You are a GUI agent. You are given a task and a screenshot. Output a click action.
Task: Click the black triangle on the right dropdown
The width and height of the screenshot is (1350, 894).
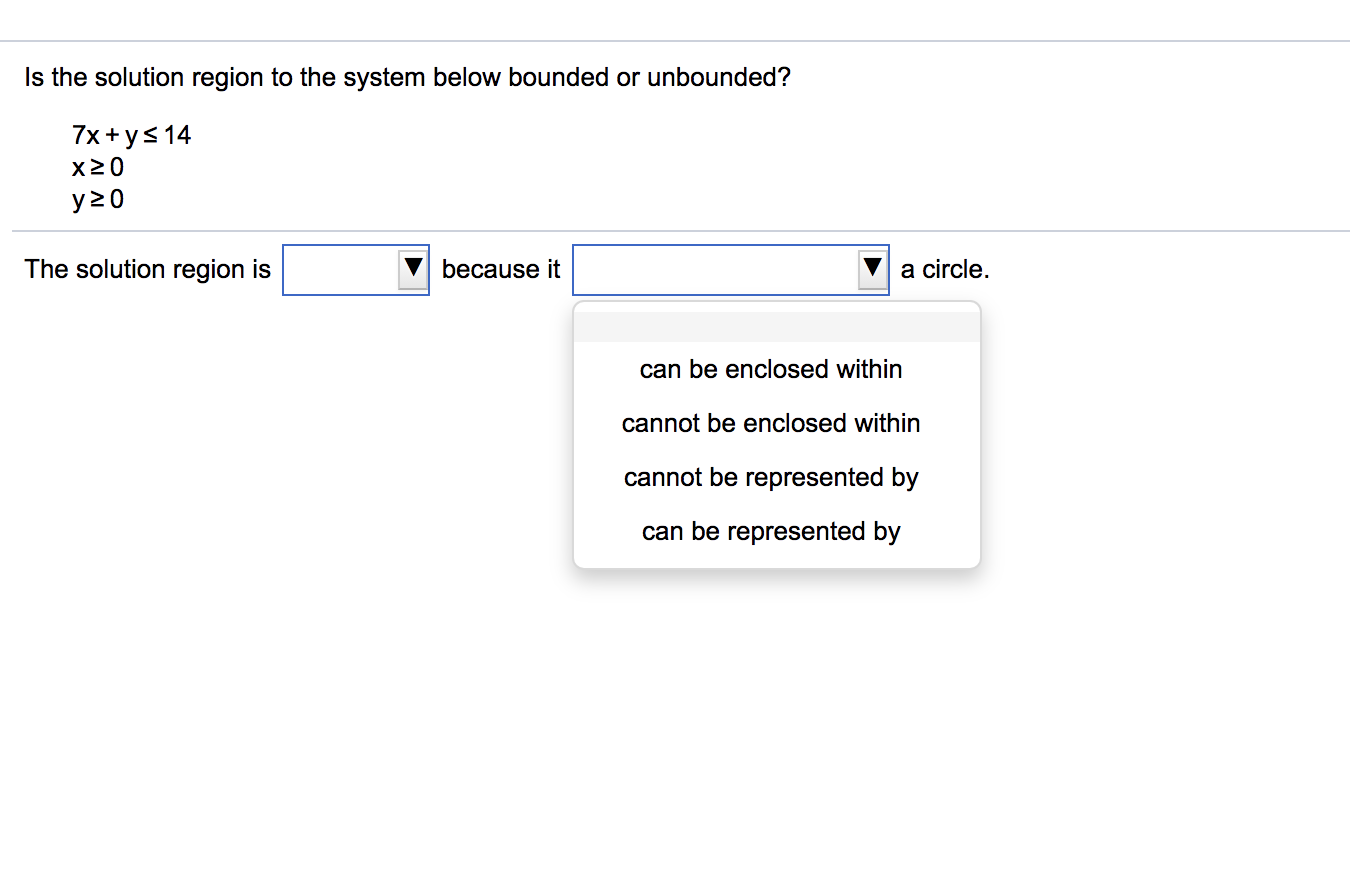coord(871,268)
